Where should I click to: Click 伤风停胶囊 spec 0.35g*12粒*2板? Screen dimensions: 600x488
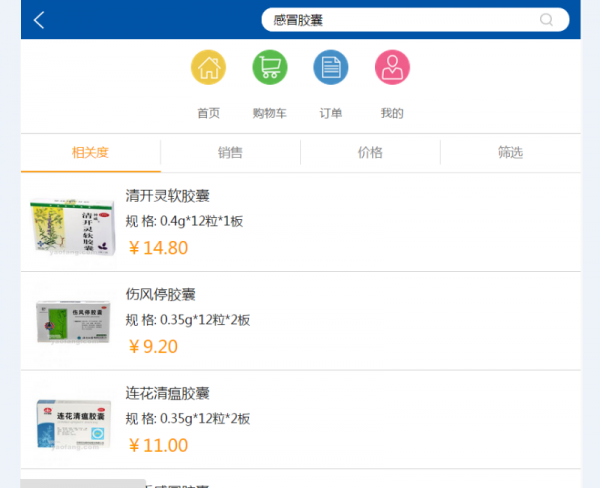pyautogui.click(x=205, y=320)
